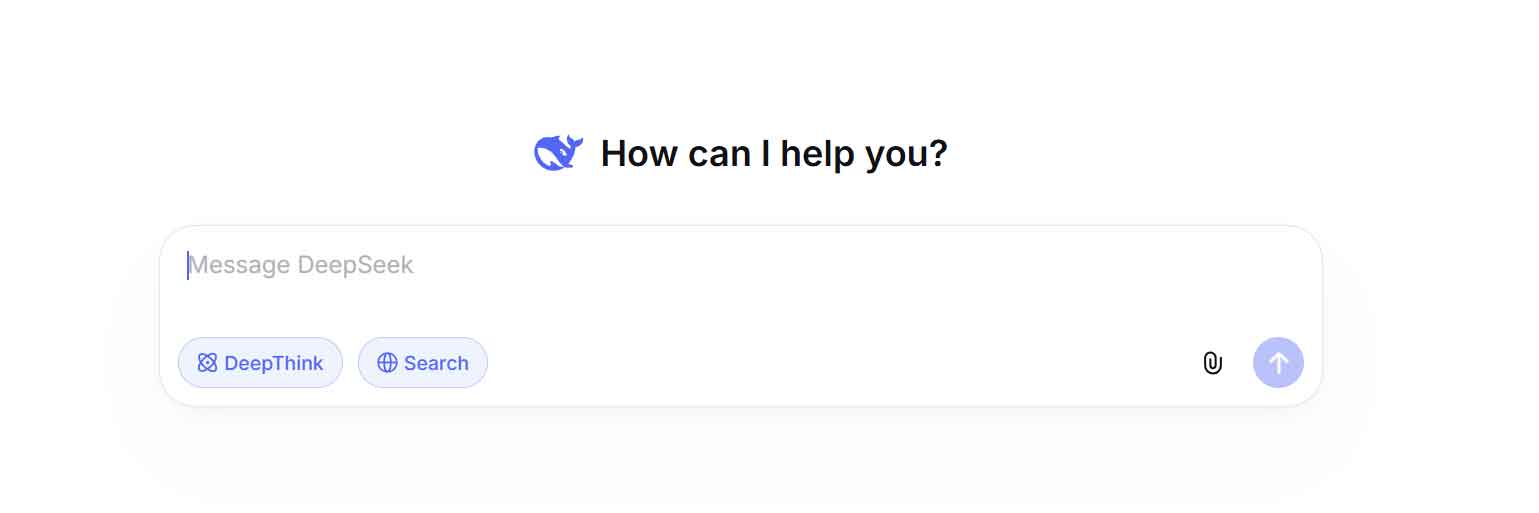This screenshot has height=513, width=1539.
Task: Toggle the DeepThink mode on
Action: click(260, 363)
